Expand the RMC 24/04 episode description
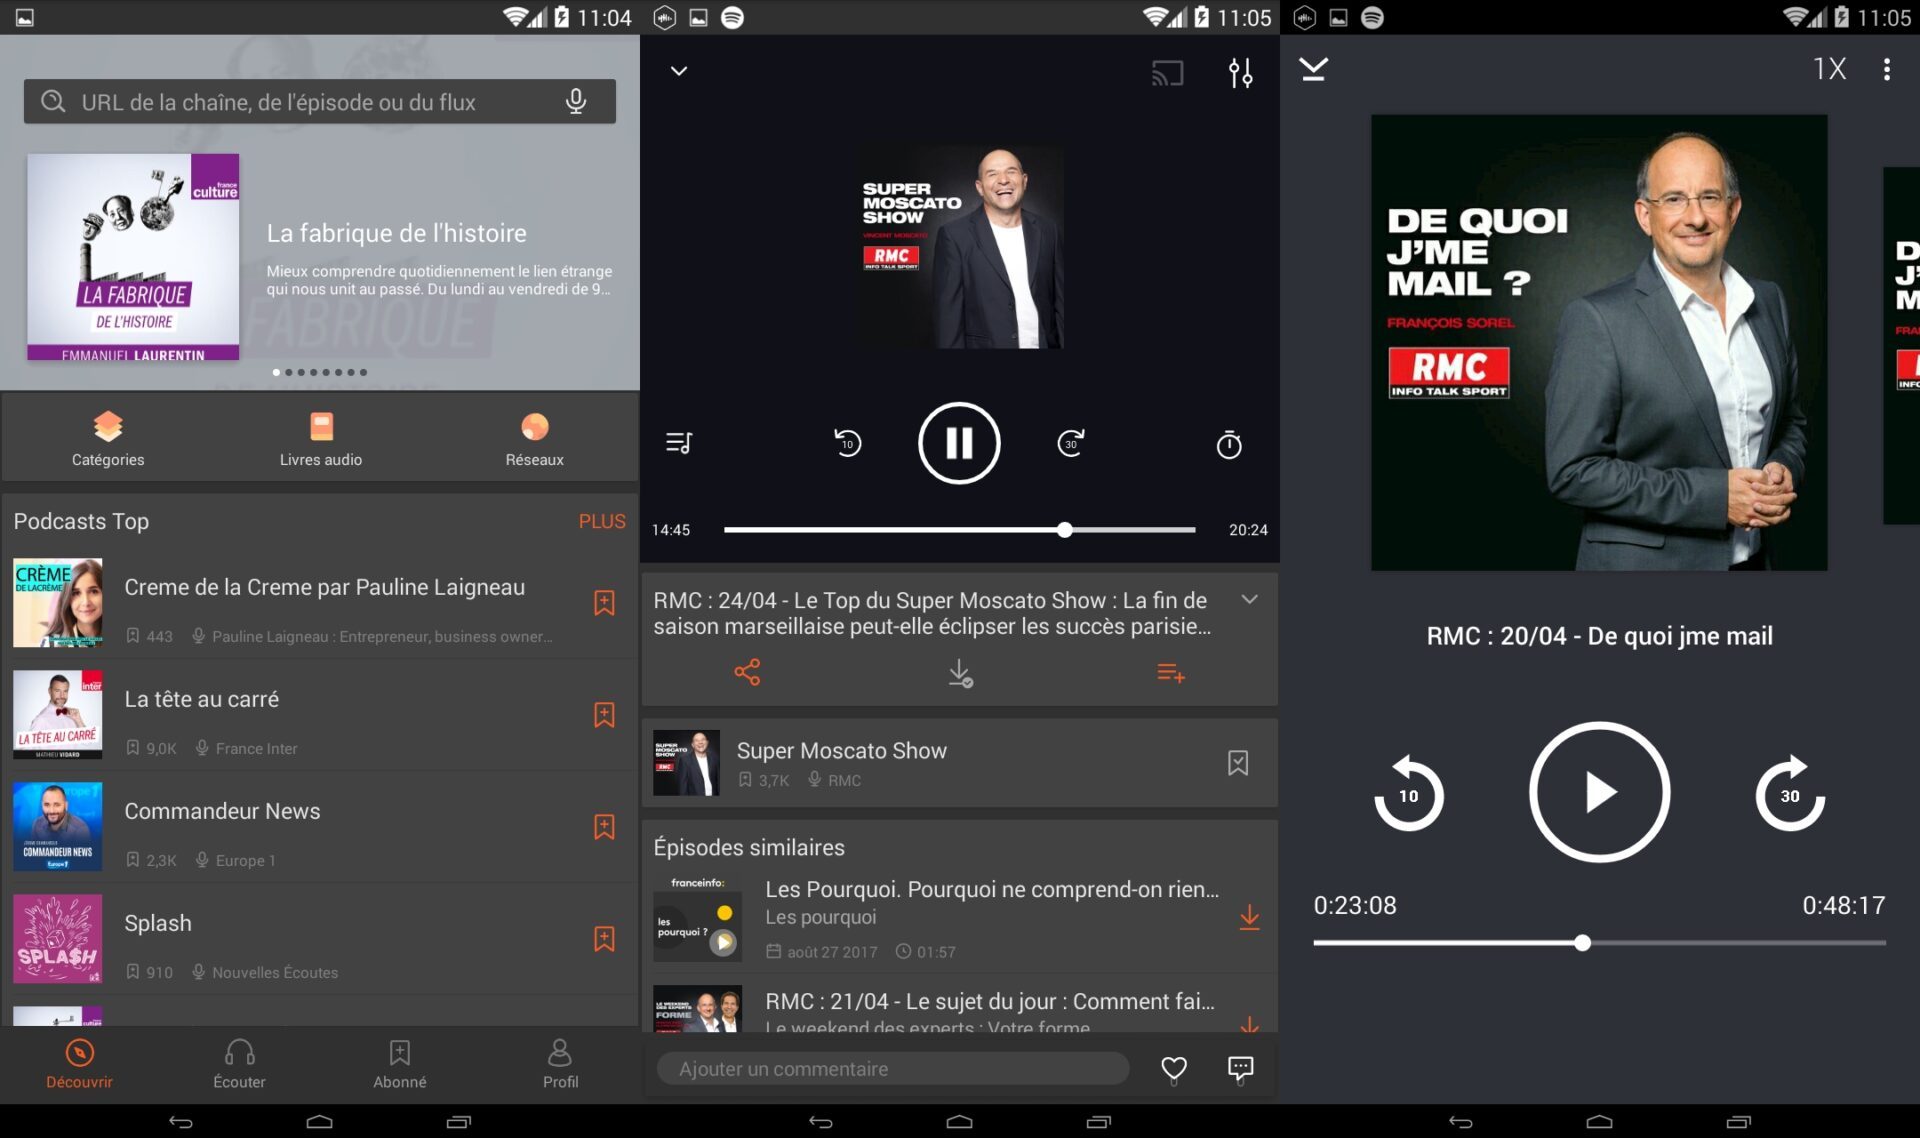The width and height of the screenshot is (1920, 1138). coord(1249,600)
